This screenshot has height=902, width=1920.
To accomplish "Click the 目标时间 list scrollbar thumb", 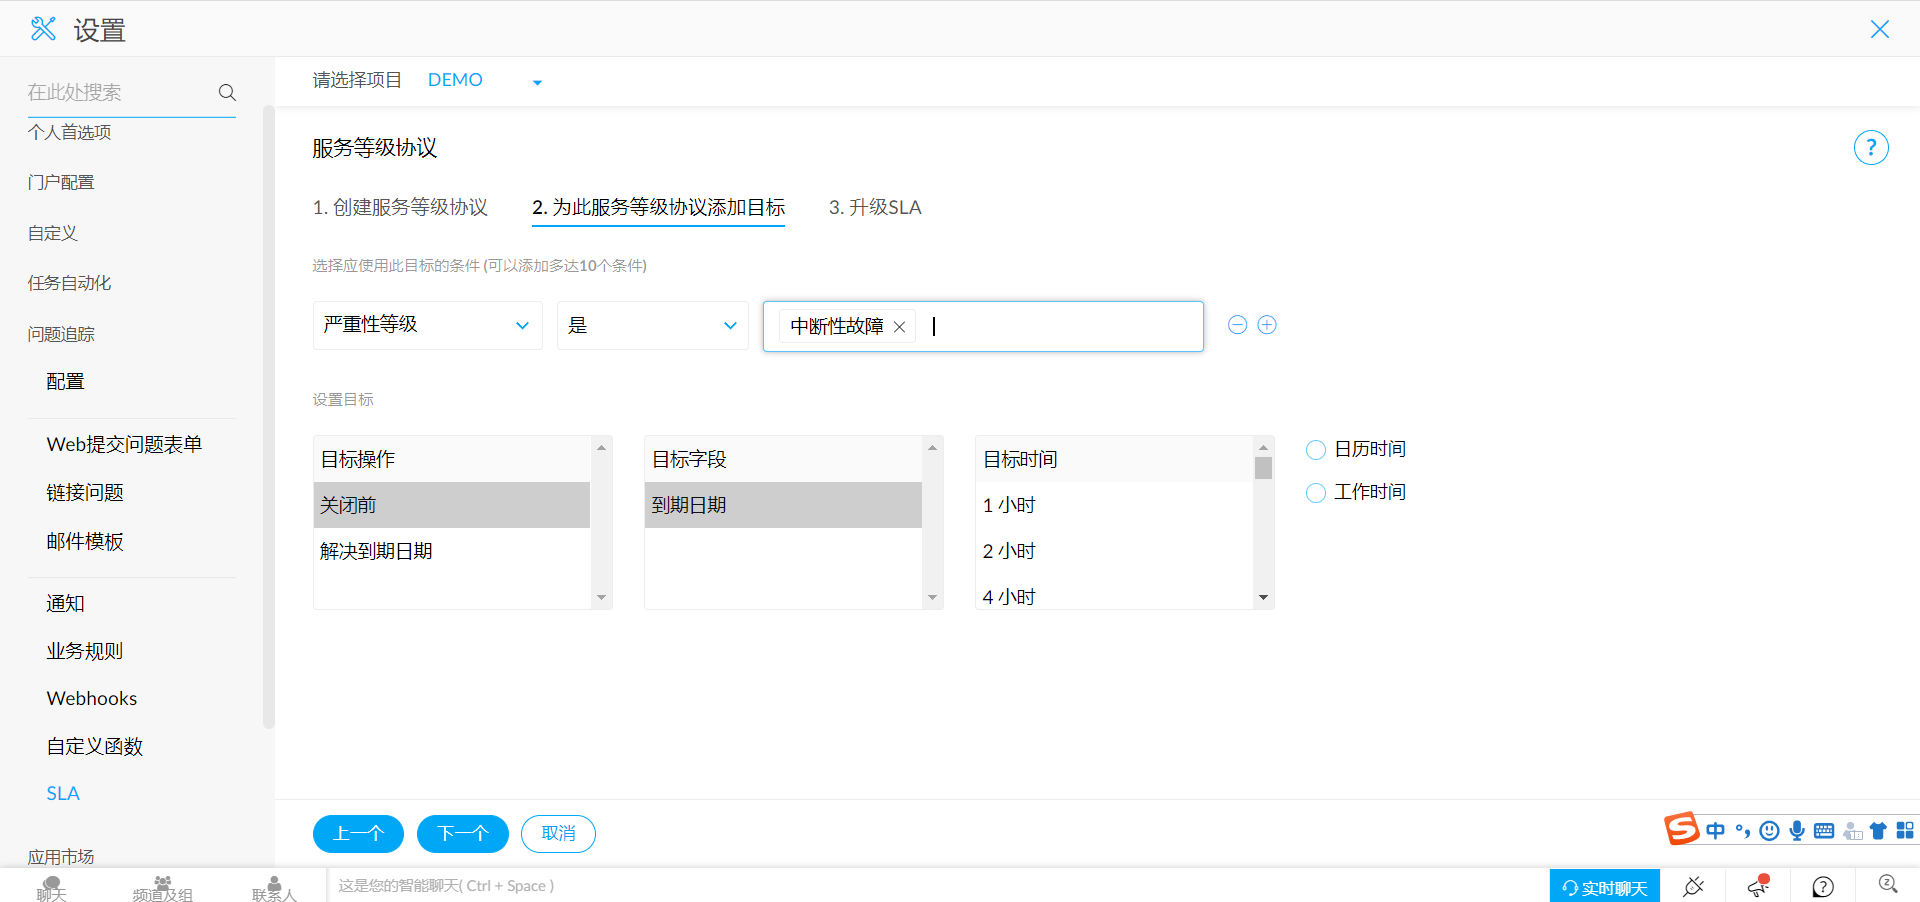I will coord(1263,468).
